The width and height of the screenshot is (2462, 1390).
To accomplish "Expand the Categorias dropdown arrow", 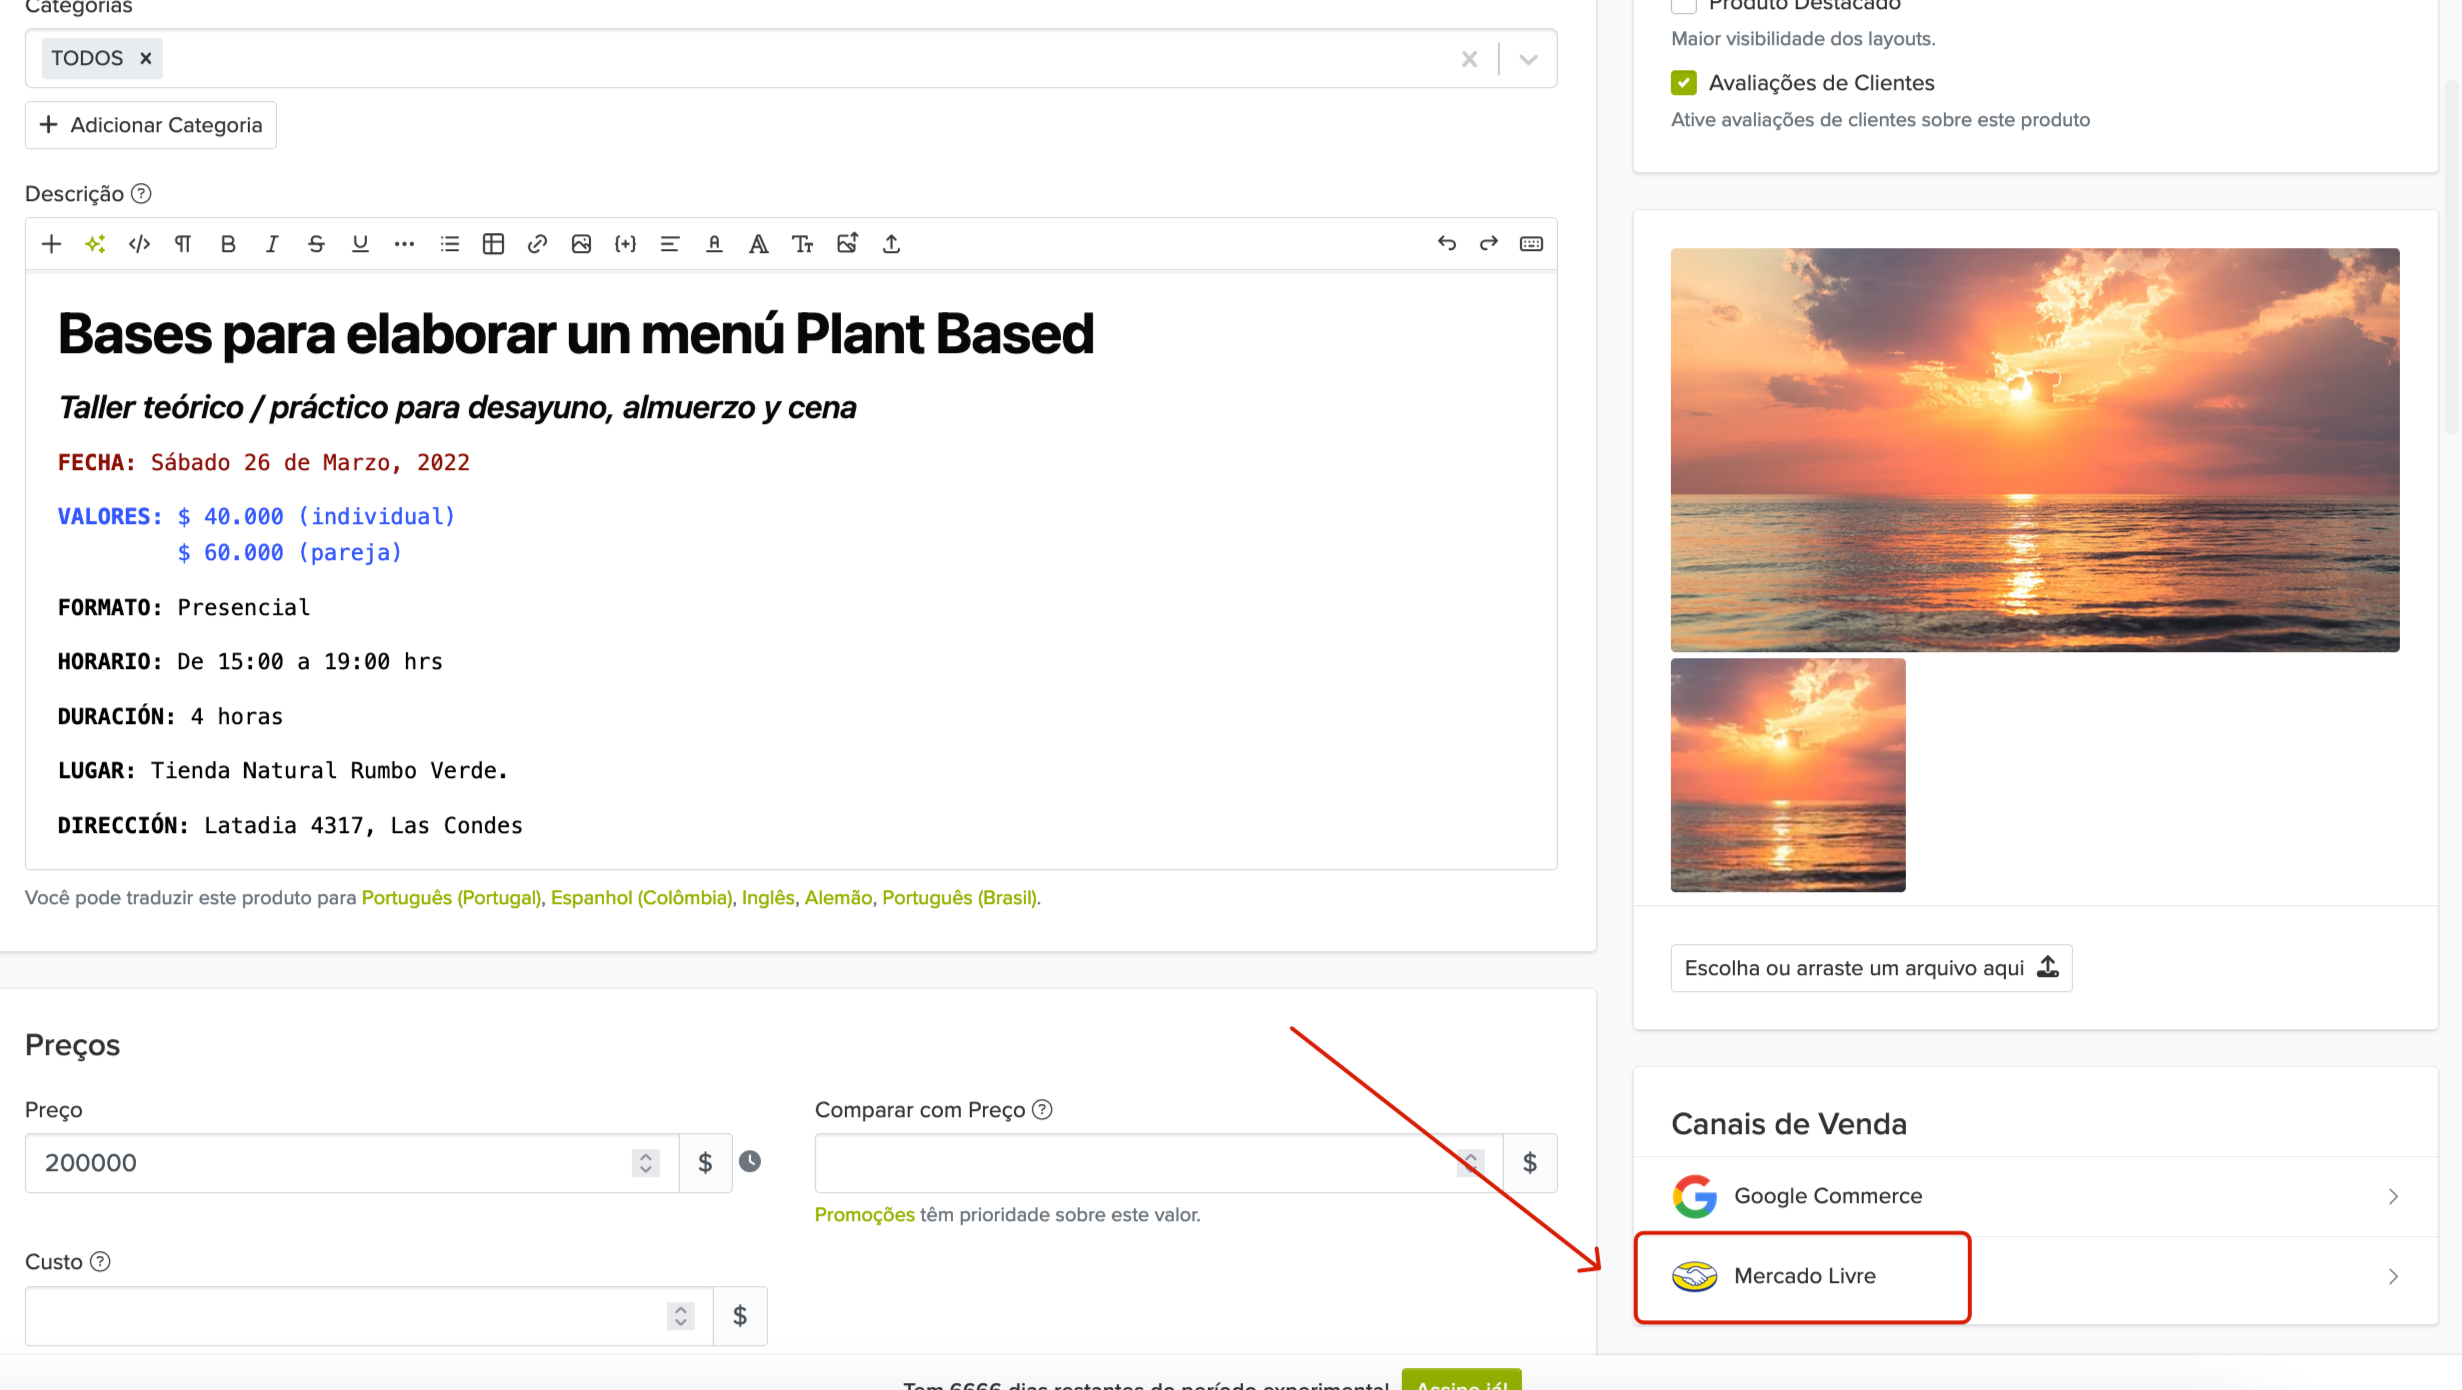I will [1528, 59].
